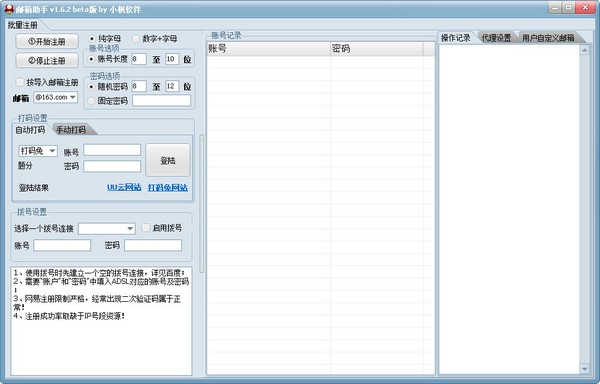Image resolution: width=600 pixels, height=384 pixels.
Task: Click account length minimum field showing 8
Action: (x=139, y=59)
